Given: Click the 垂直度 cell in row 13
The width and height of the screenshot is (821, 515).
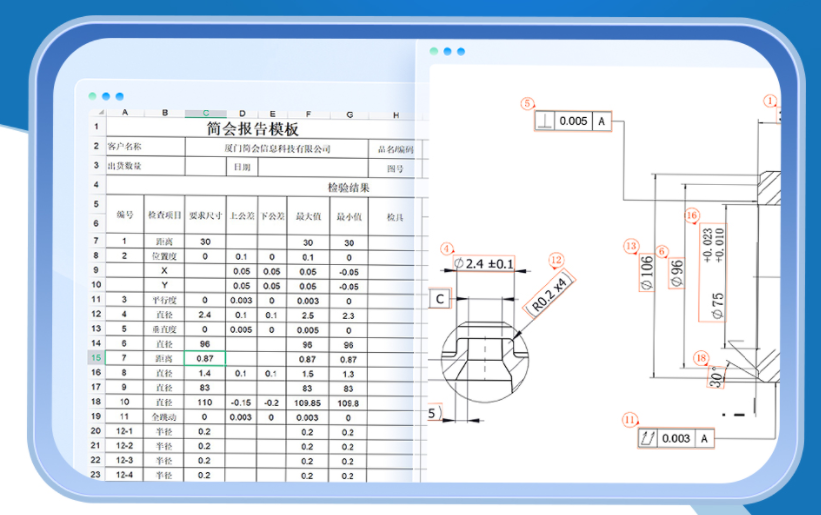Looking at the screenshot, I should click(x=164, y=329).
